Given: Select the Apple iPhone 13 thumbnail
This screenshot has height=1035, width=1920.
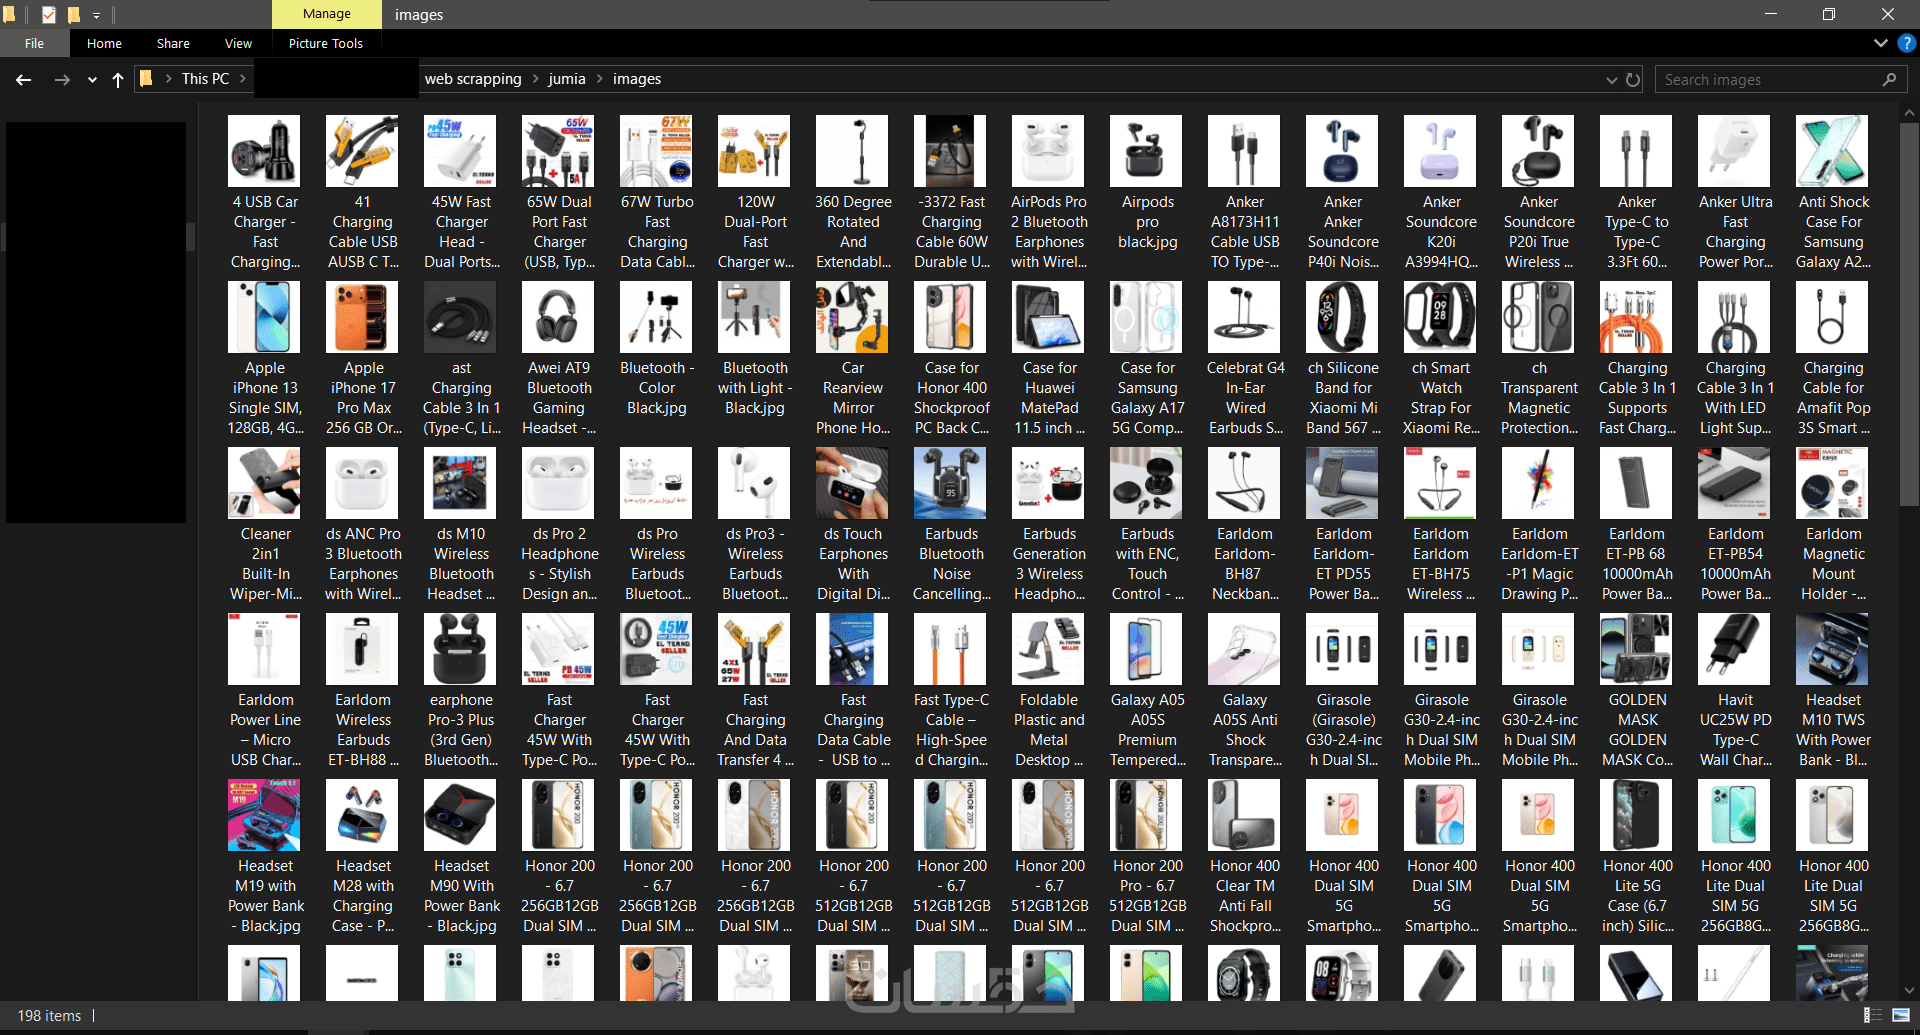Looking at the screenshot, I should (264, 317).
